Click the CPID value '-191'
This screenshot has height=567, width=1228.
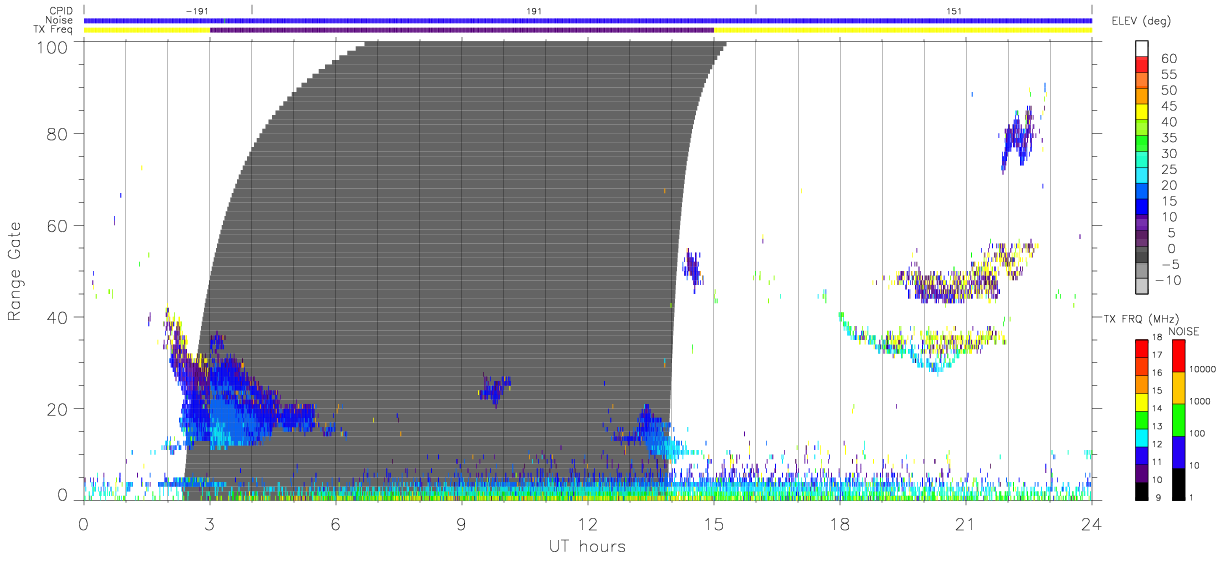198,10
